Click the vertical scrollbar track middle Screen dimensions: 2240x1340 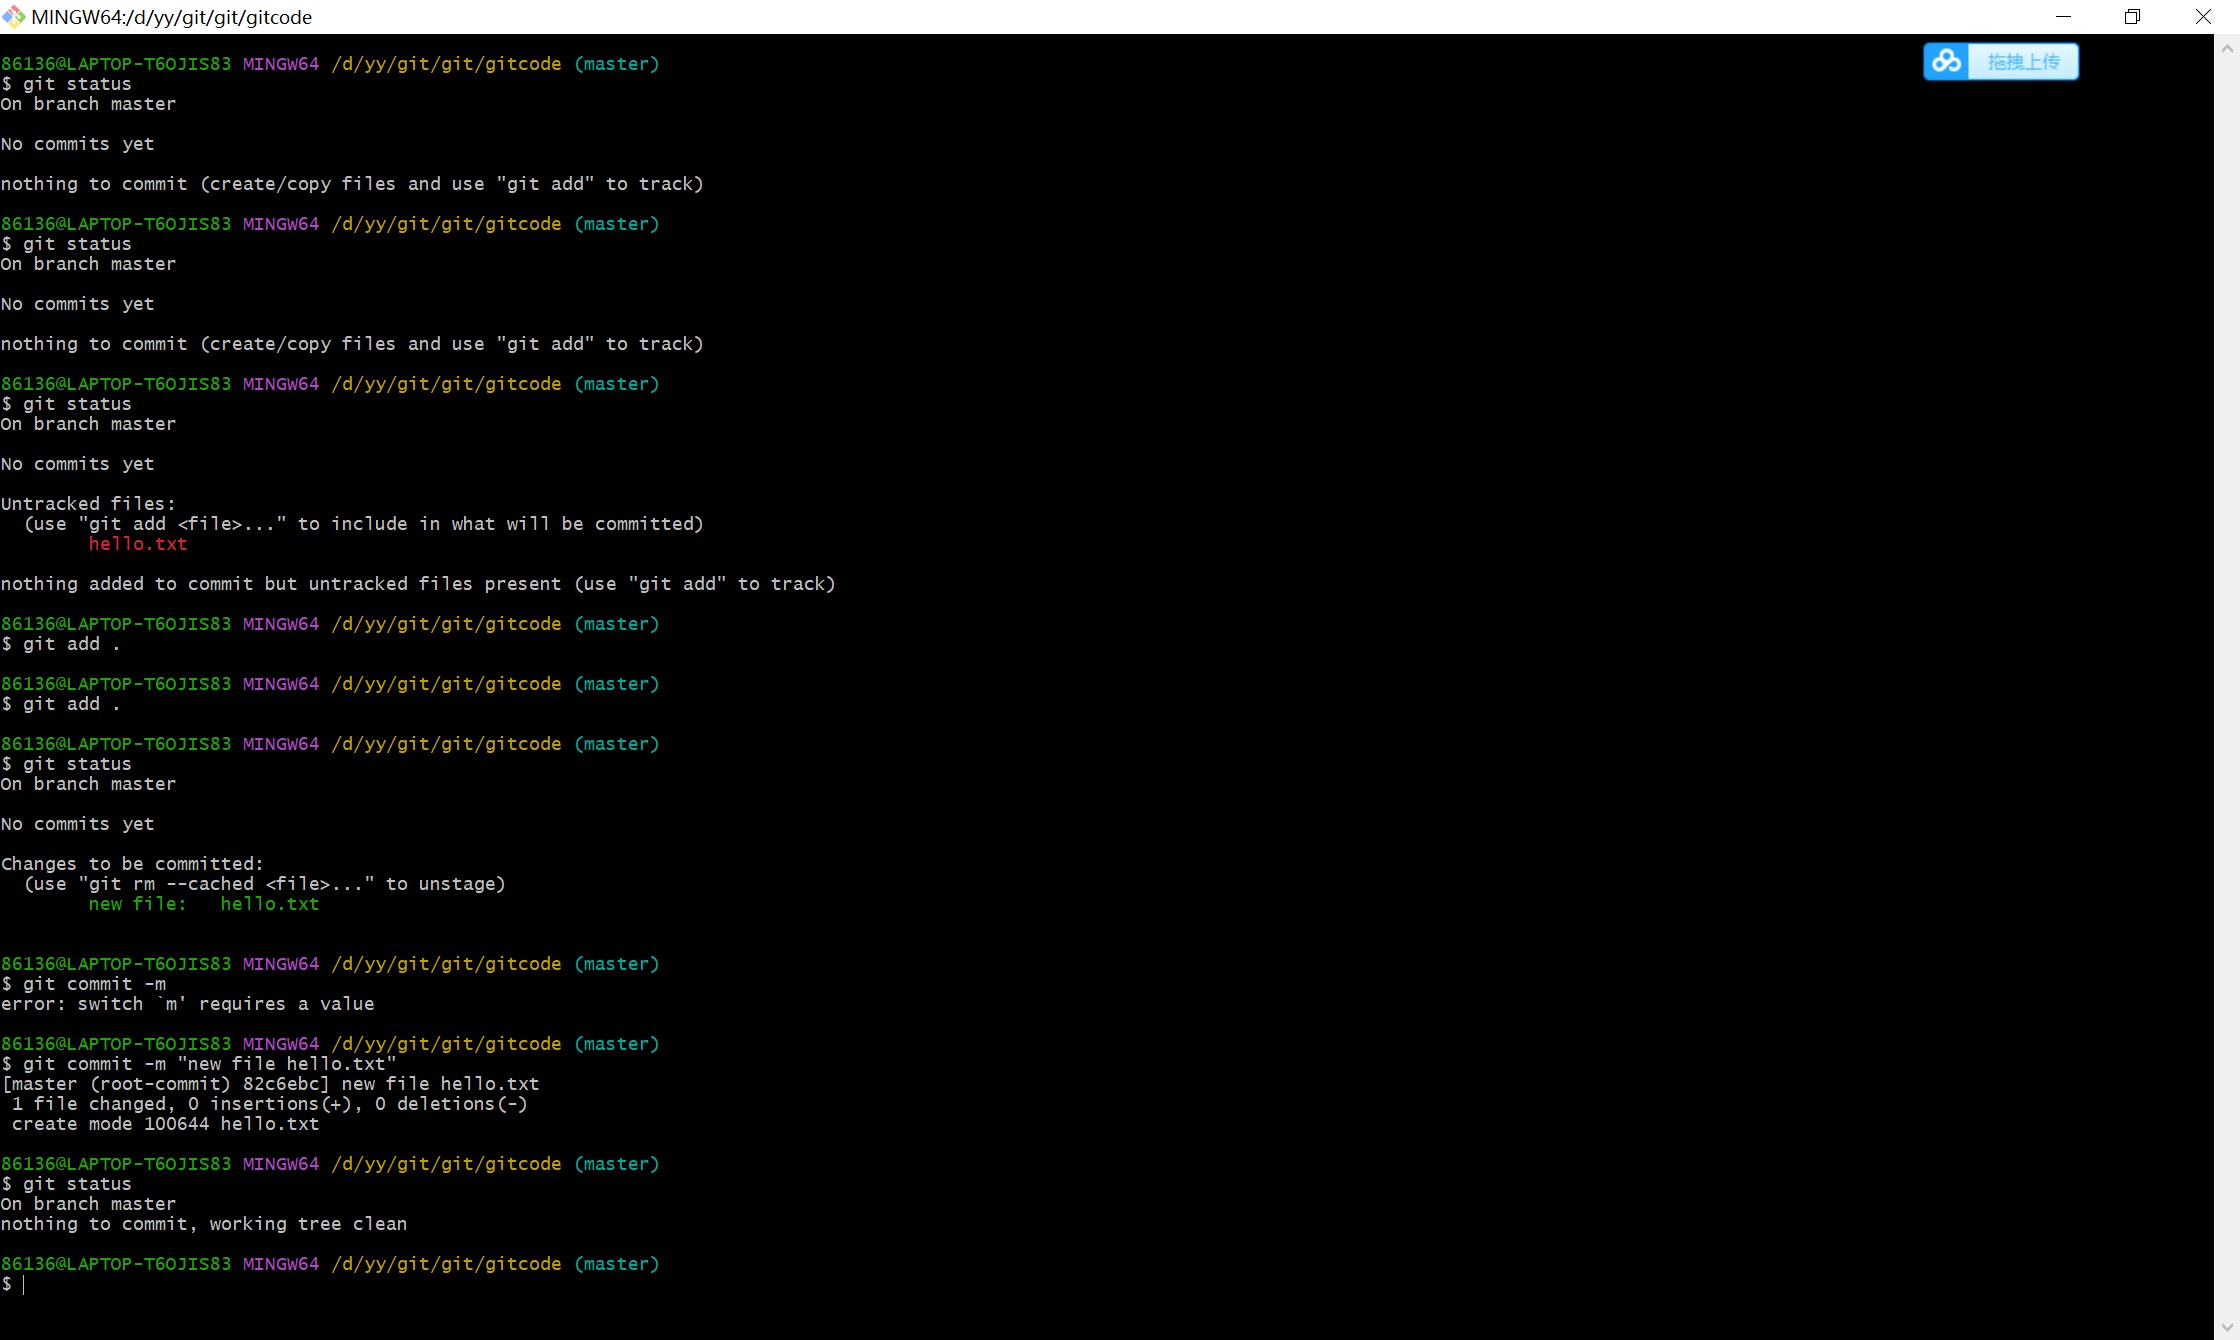[x=2227, y=690]
